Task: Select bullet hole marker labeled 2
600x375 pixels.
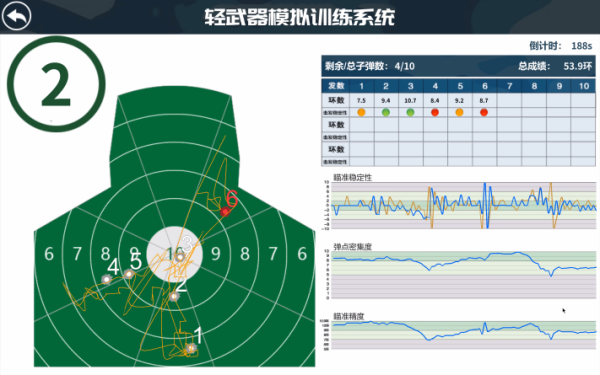Action: [174, 296]
